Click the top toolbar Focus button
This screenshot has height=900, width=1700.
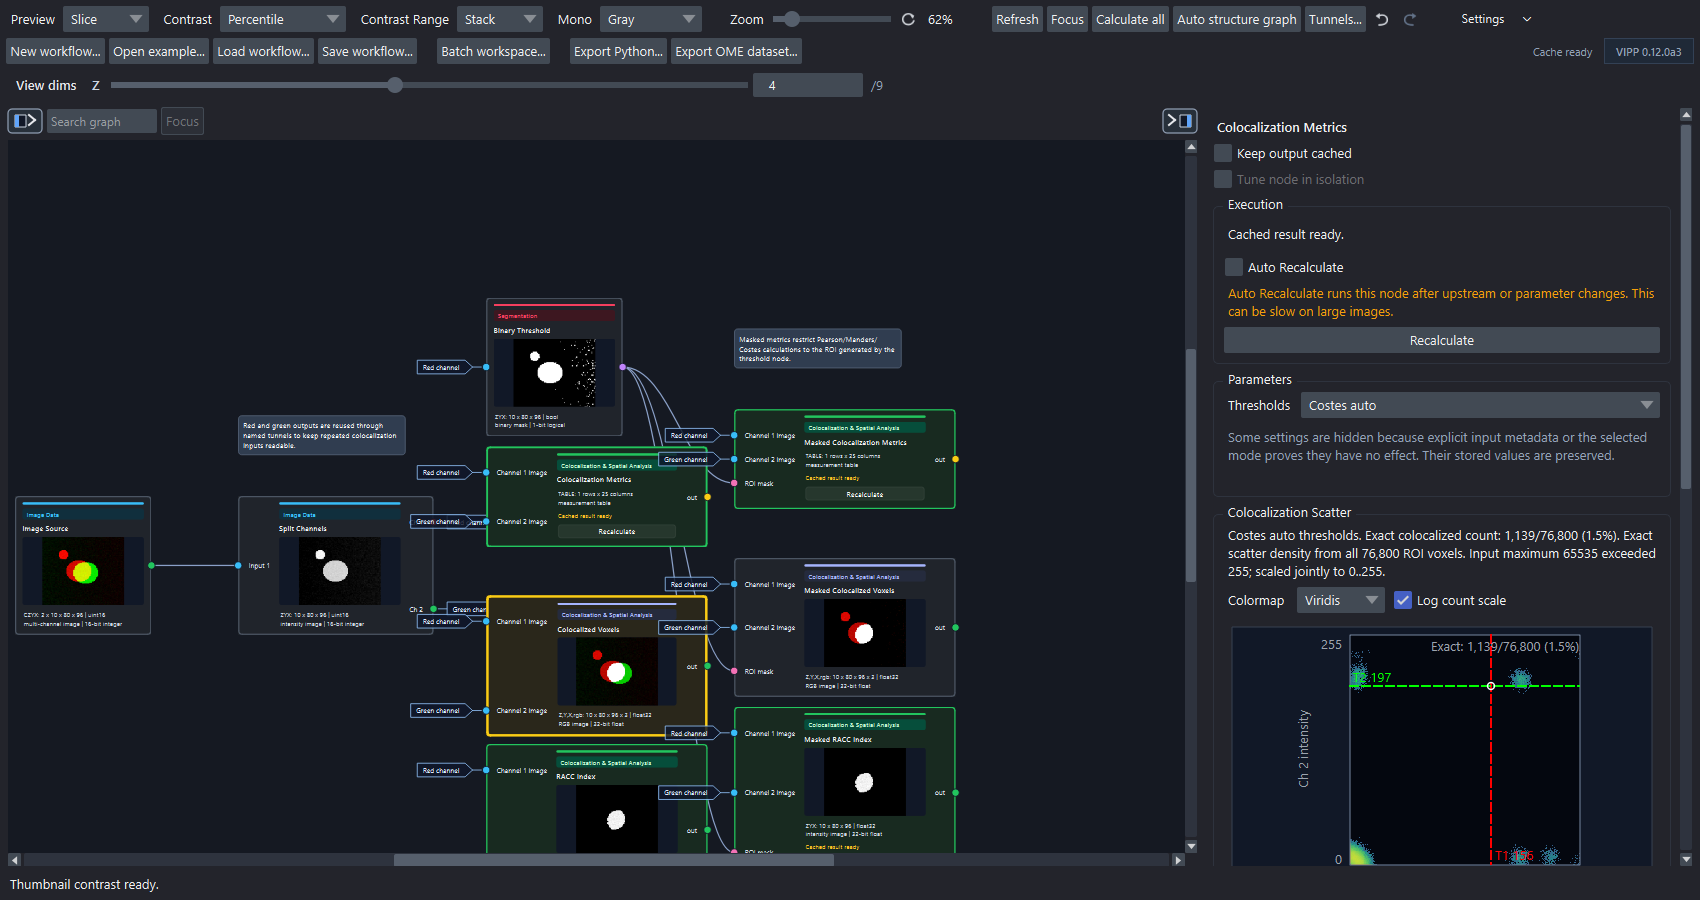(x=1067, y=19)
